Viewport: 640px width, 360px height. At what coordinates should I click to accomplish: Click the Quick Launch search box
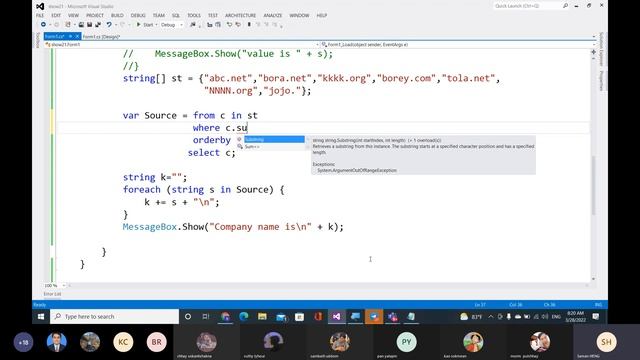[x=531, y=6]
